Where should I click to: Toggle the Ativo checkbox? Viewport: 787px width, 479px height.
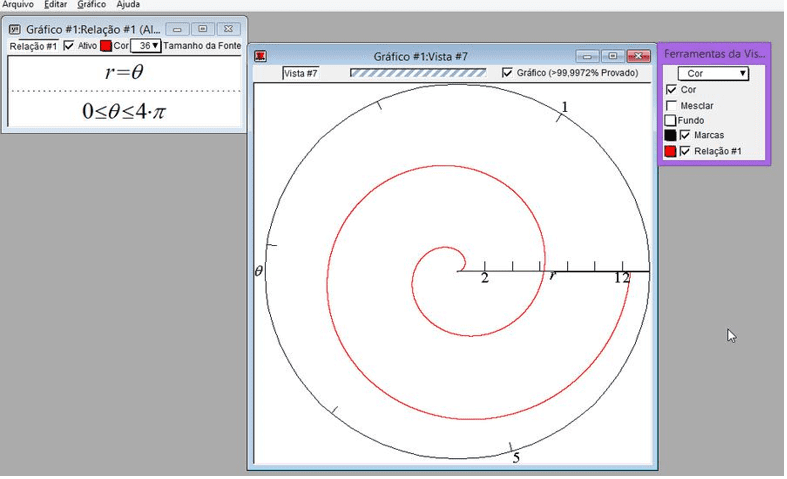69,46
